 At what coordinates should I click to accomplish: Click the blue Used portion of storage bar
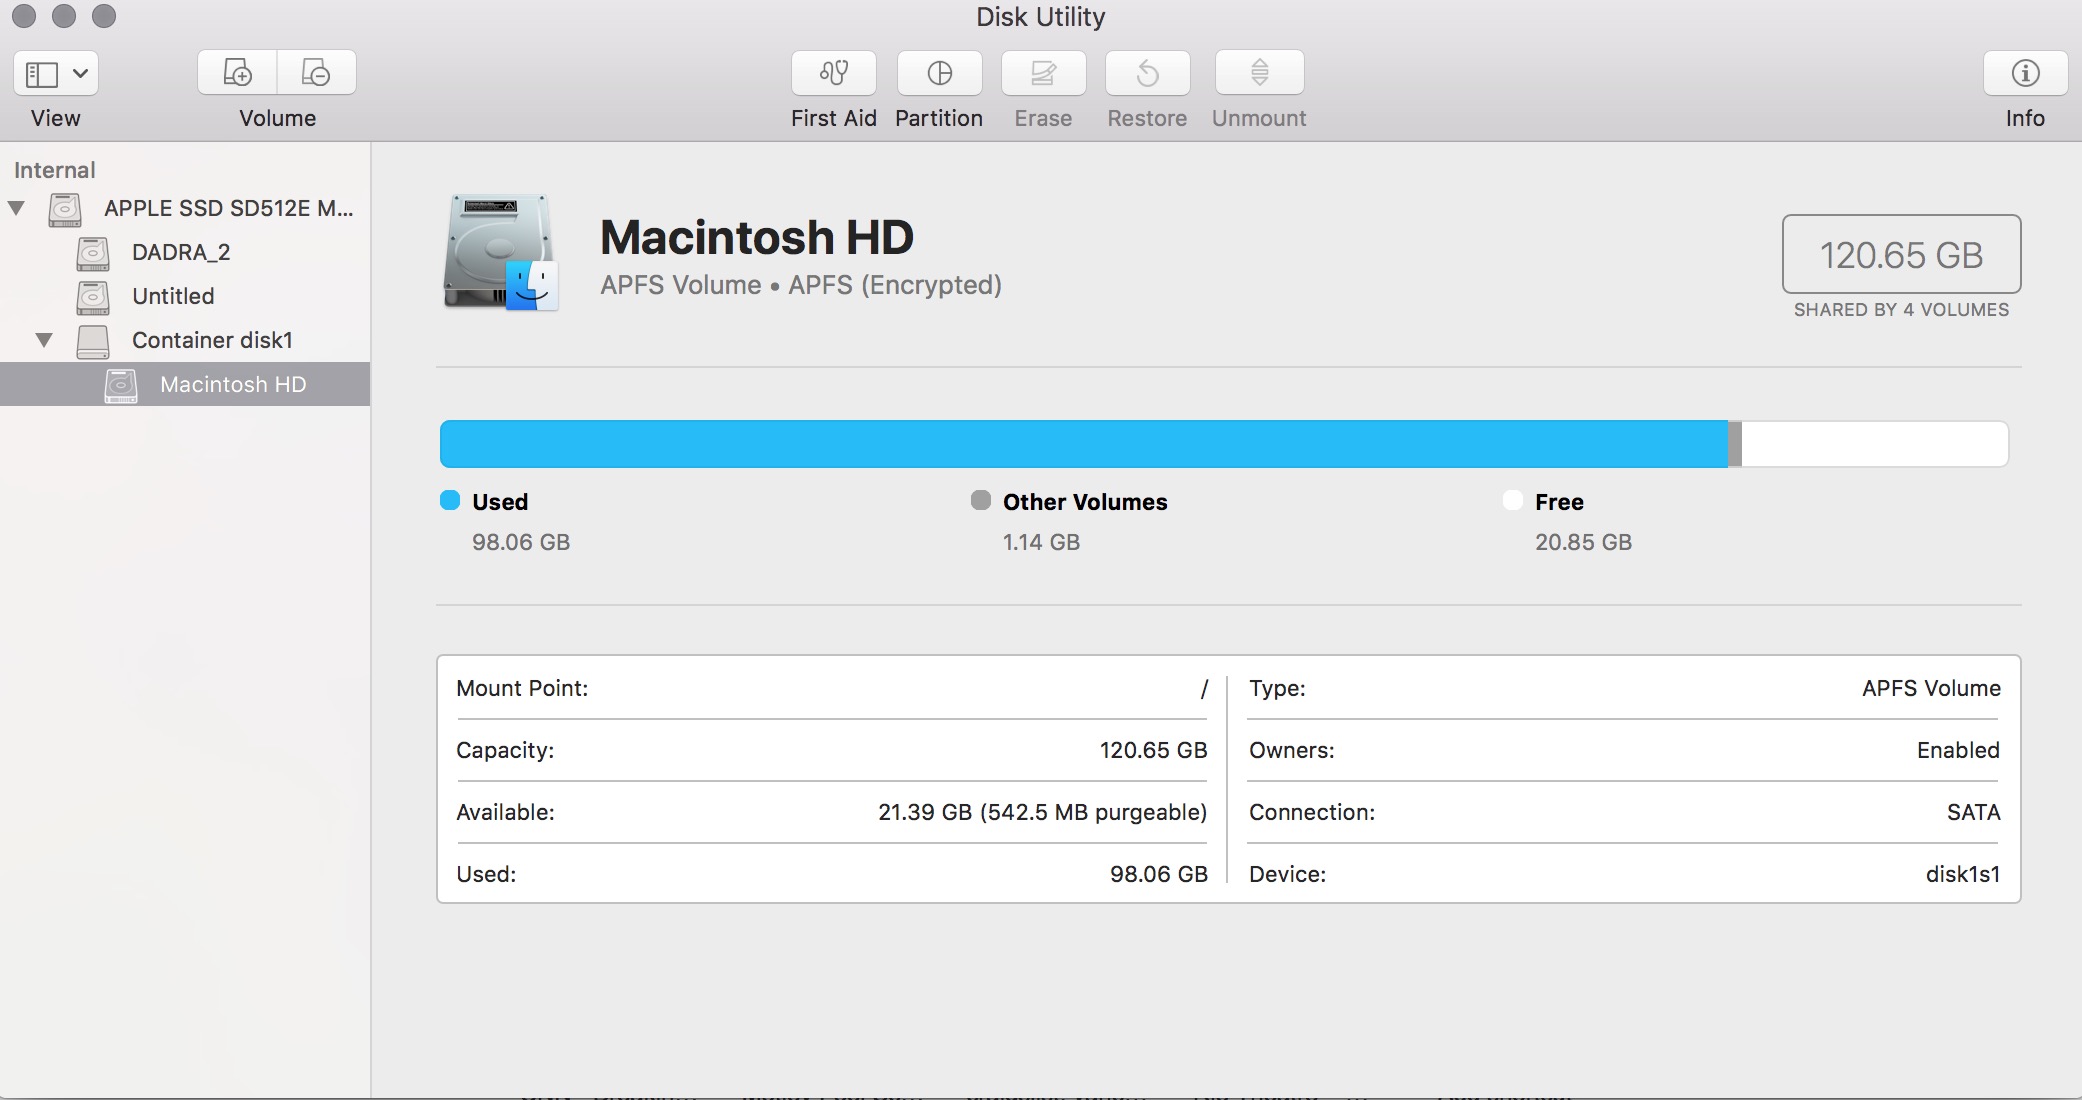click(x=1084, y=444)
